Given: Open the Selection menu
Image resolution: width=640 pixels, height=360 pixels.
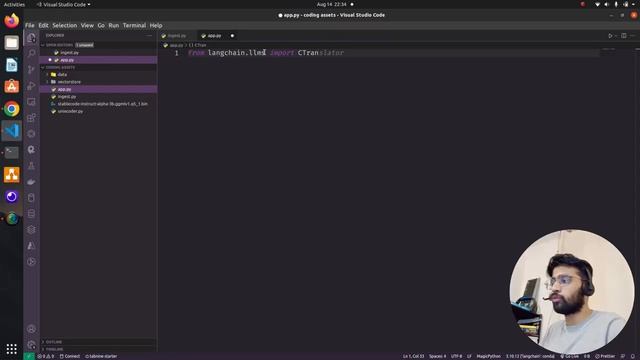Looking at the screenshot, I should click(64, 25).
